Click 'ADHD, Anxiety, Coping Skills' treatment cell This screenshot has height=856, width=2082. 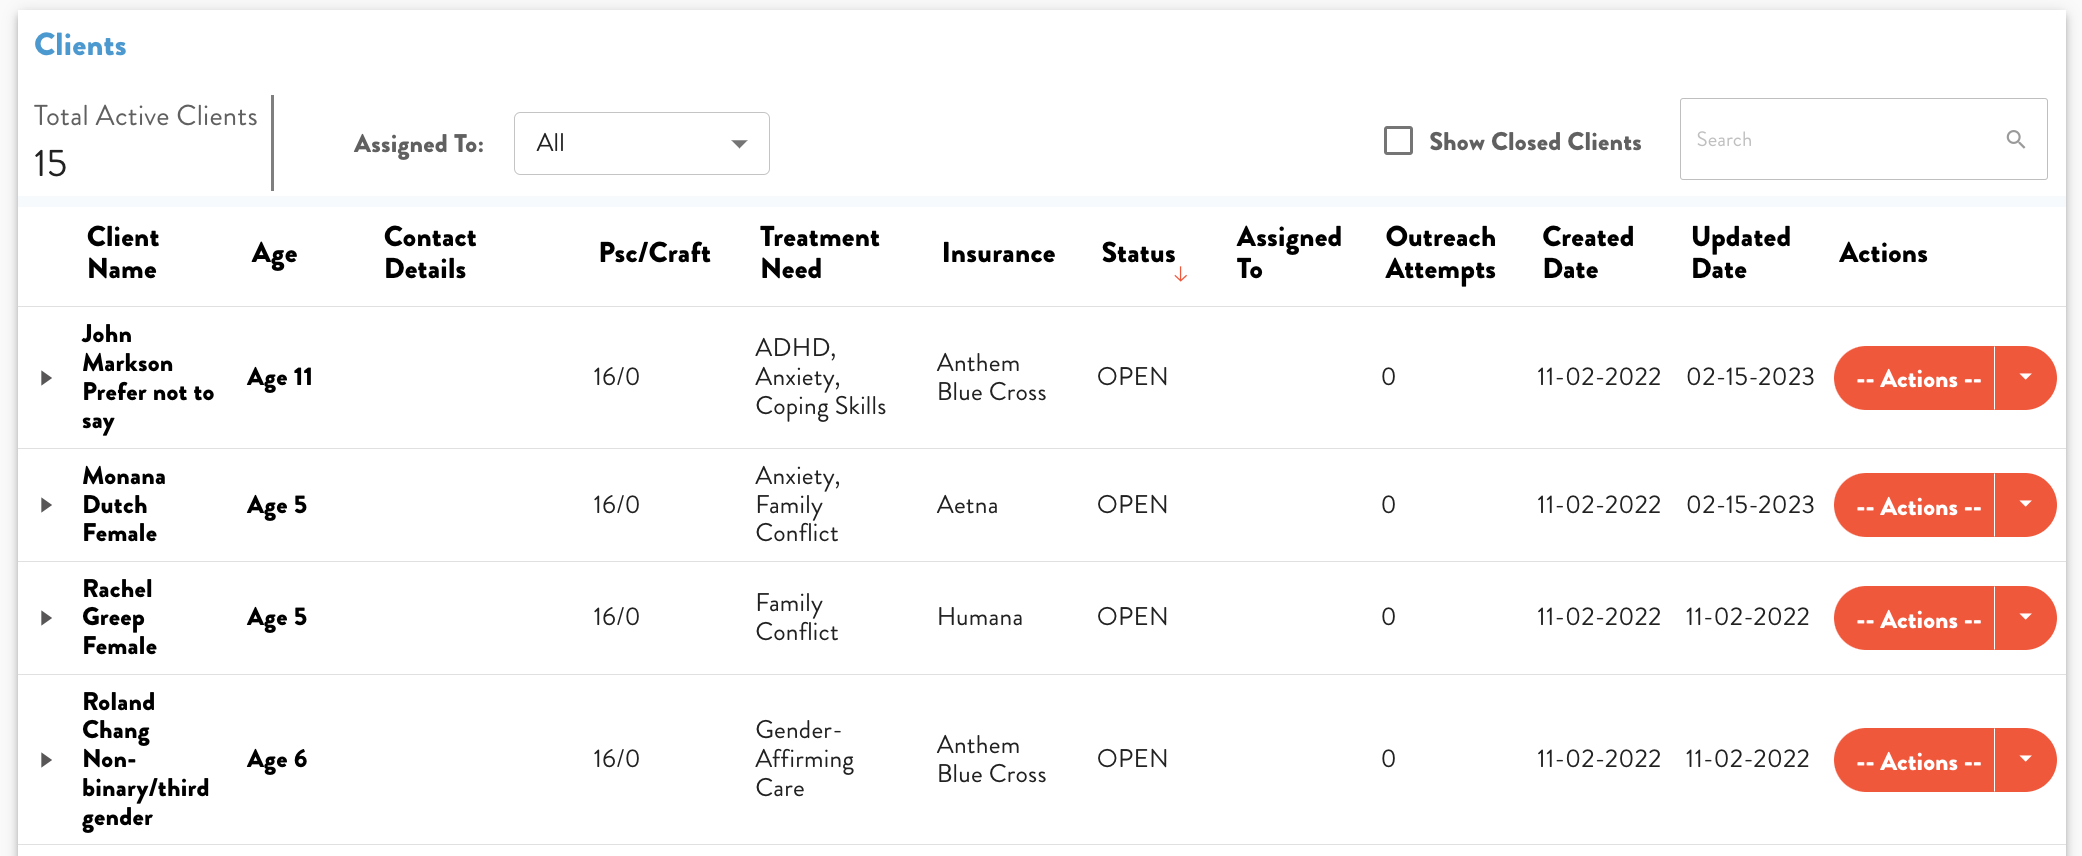[821, 377]
